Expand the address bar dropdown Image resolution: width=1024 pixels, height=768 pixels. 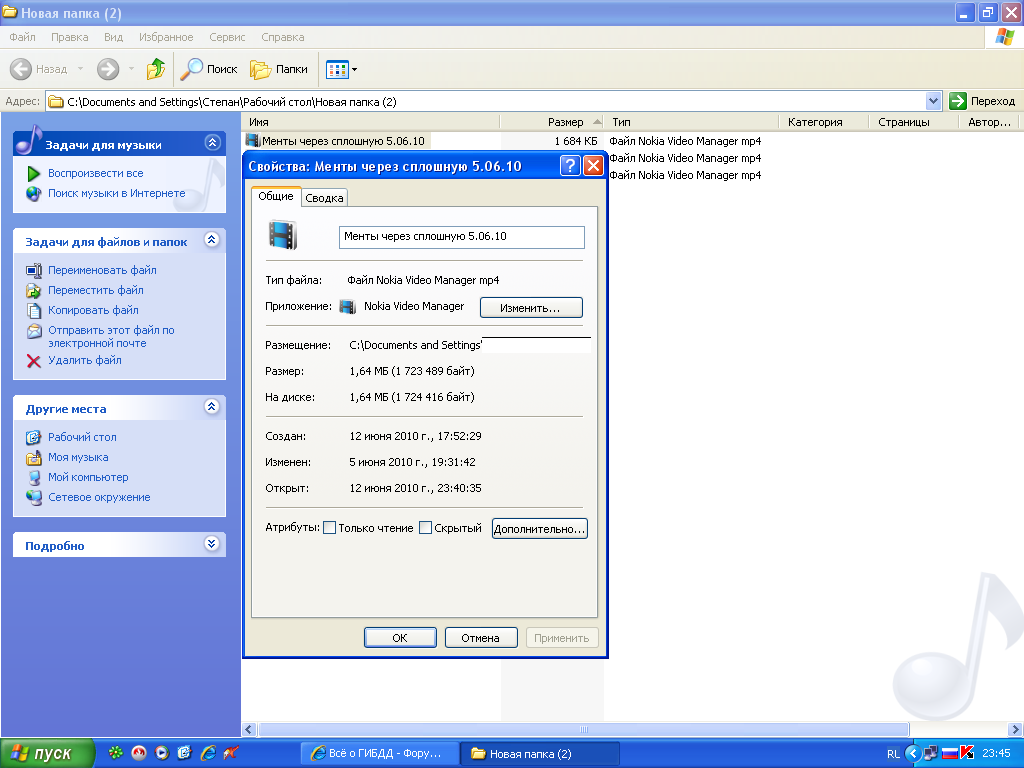934,101
